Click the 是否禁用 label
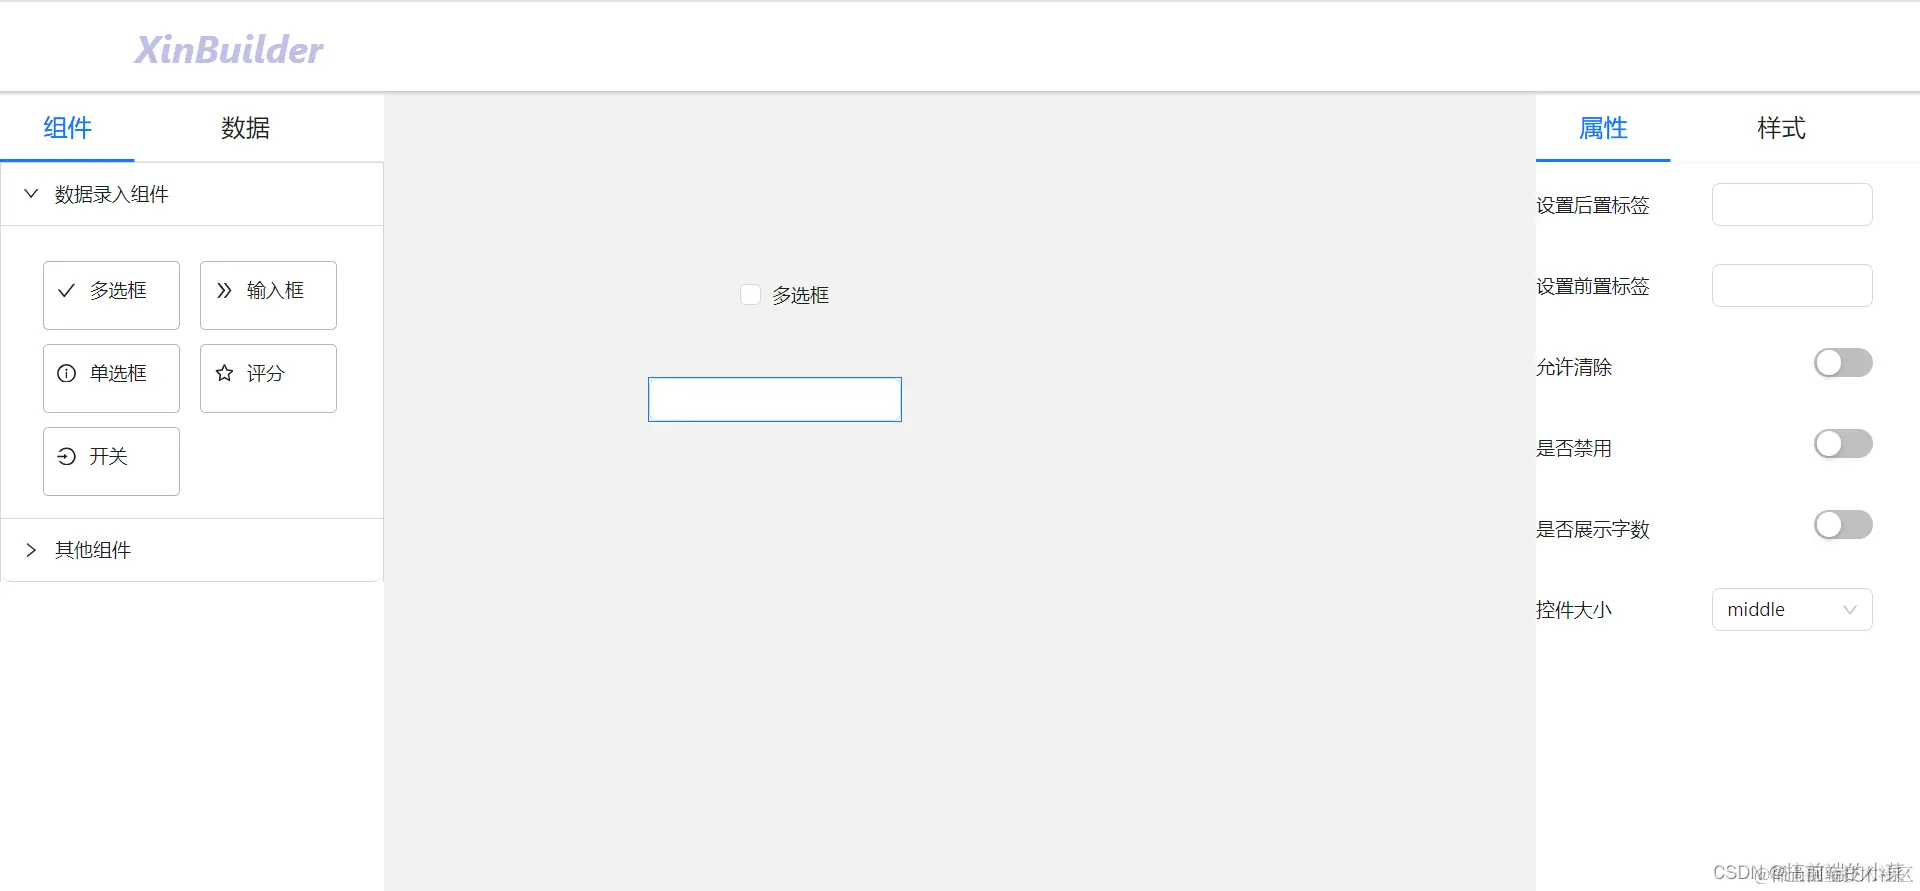 1574,448
